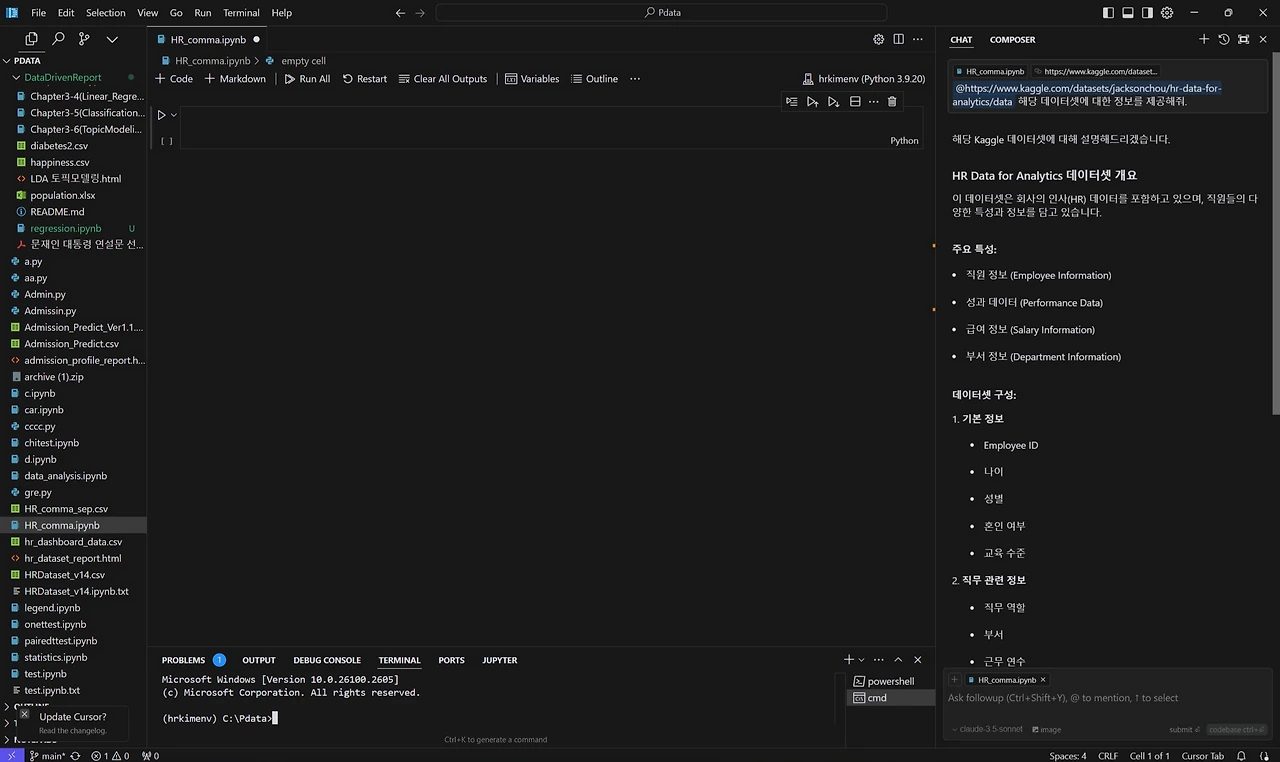Toggle the AI side pane layout icon
Screen dimensions: 1280x762
[x=1147, y=13]
